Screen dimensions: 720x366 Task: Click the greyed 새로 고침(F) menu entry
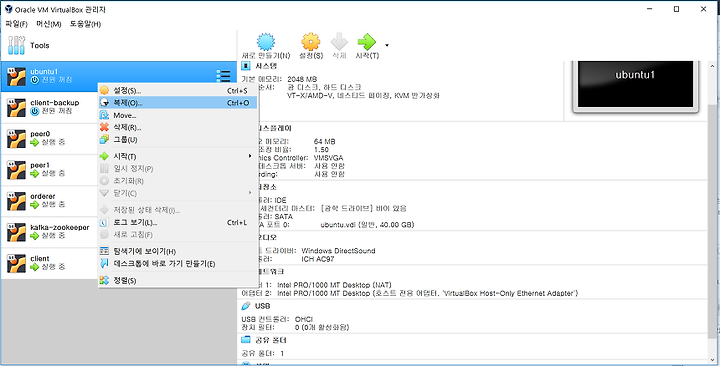click(177, 235)
